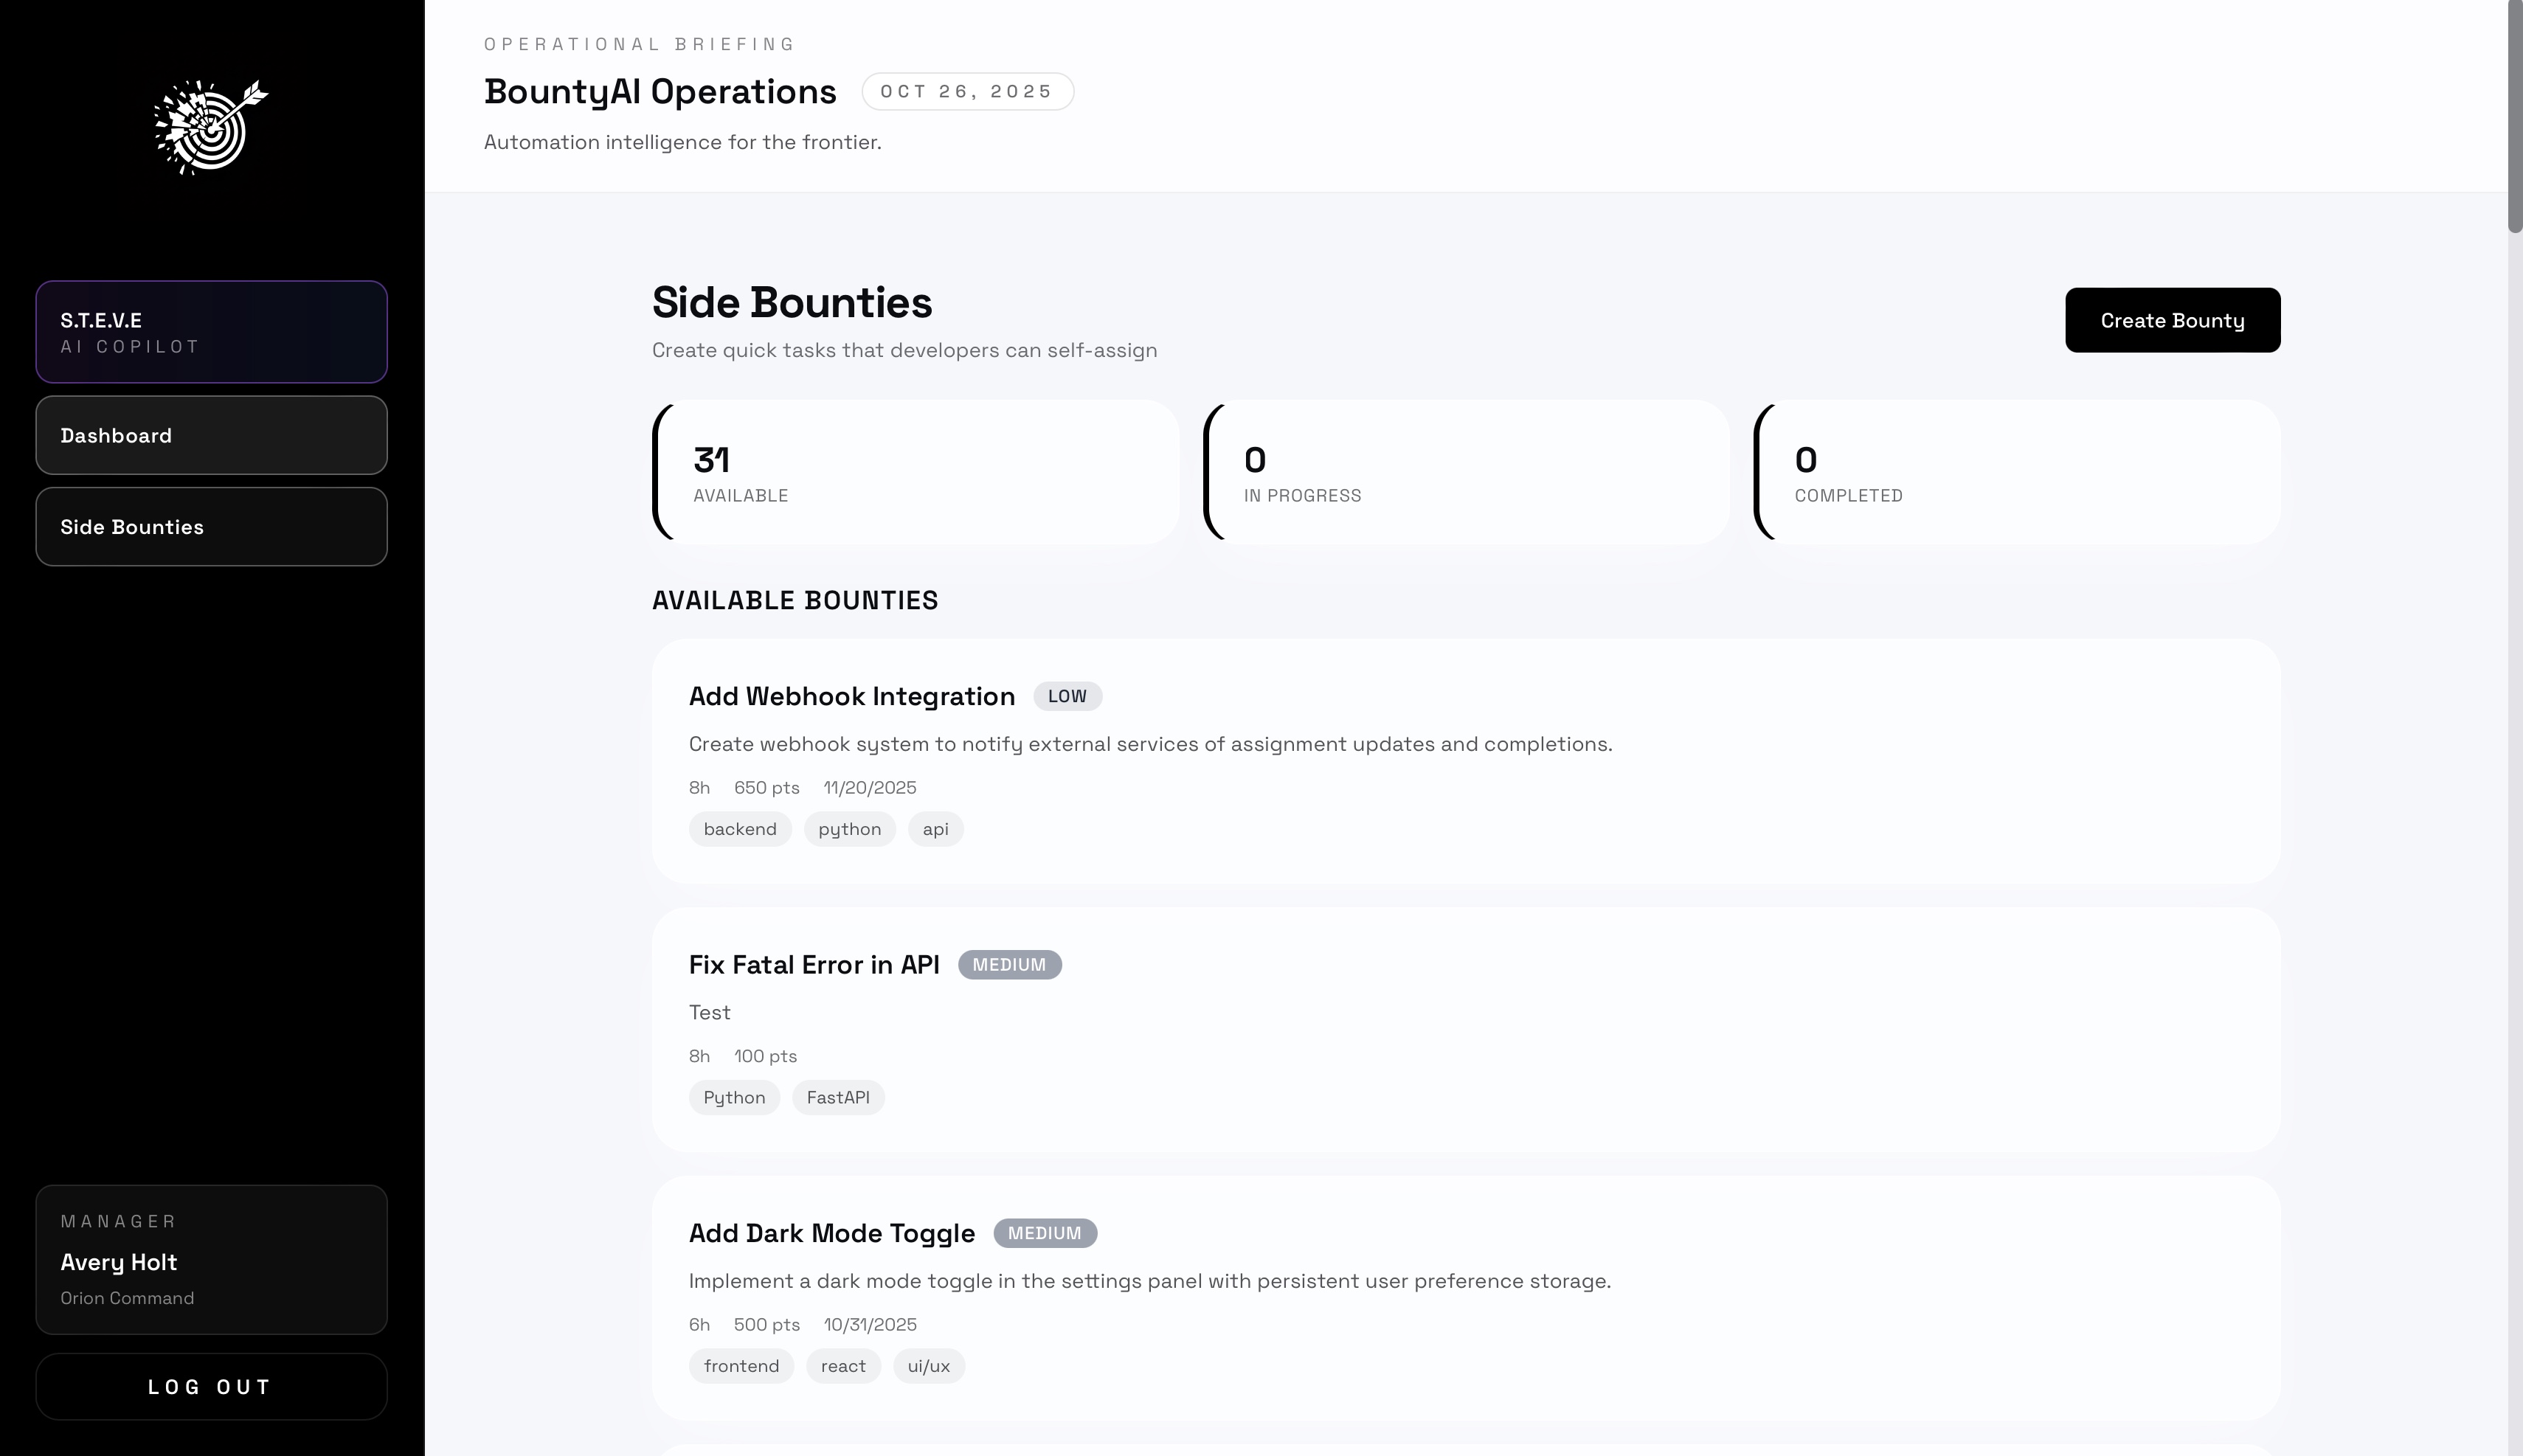Click the backend tag on webhook bounty
Screen dimensions: 2523x1456
click(x=740, y=829)
